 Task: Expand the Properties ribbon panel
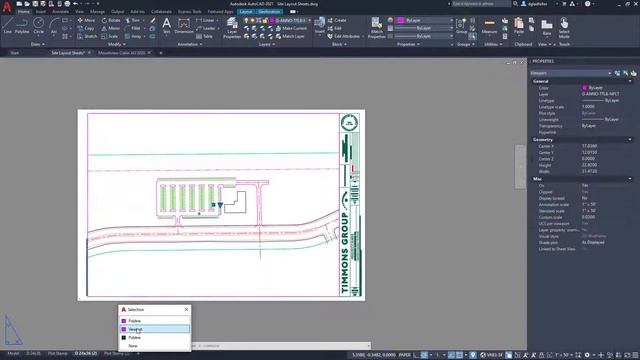click(x=408, y=44)
